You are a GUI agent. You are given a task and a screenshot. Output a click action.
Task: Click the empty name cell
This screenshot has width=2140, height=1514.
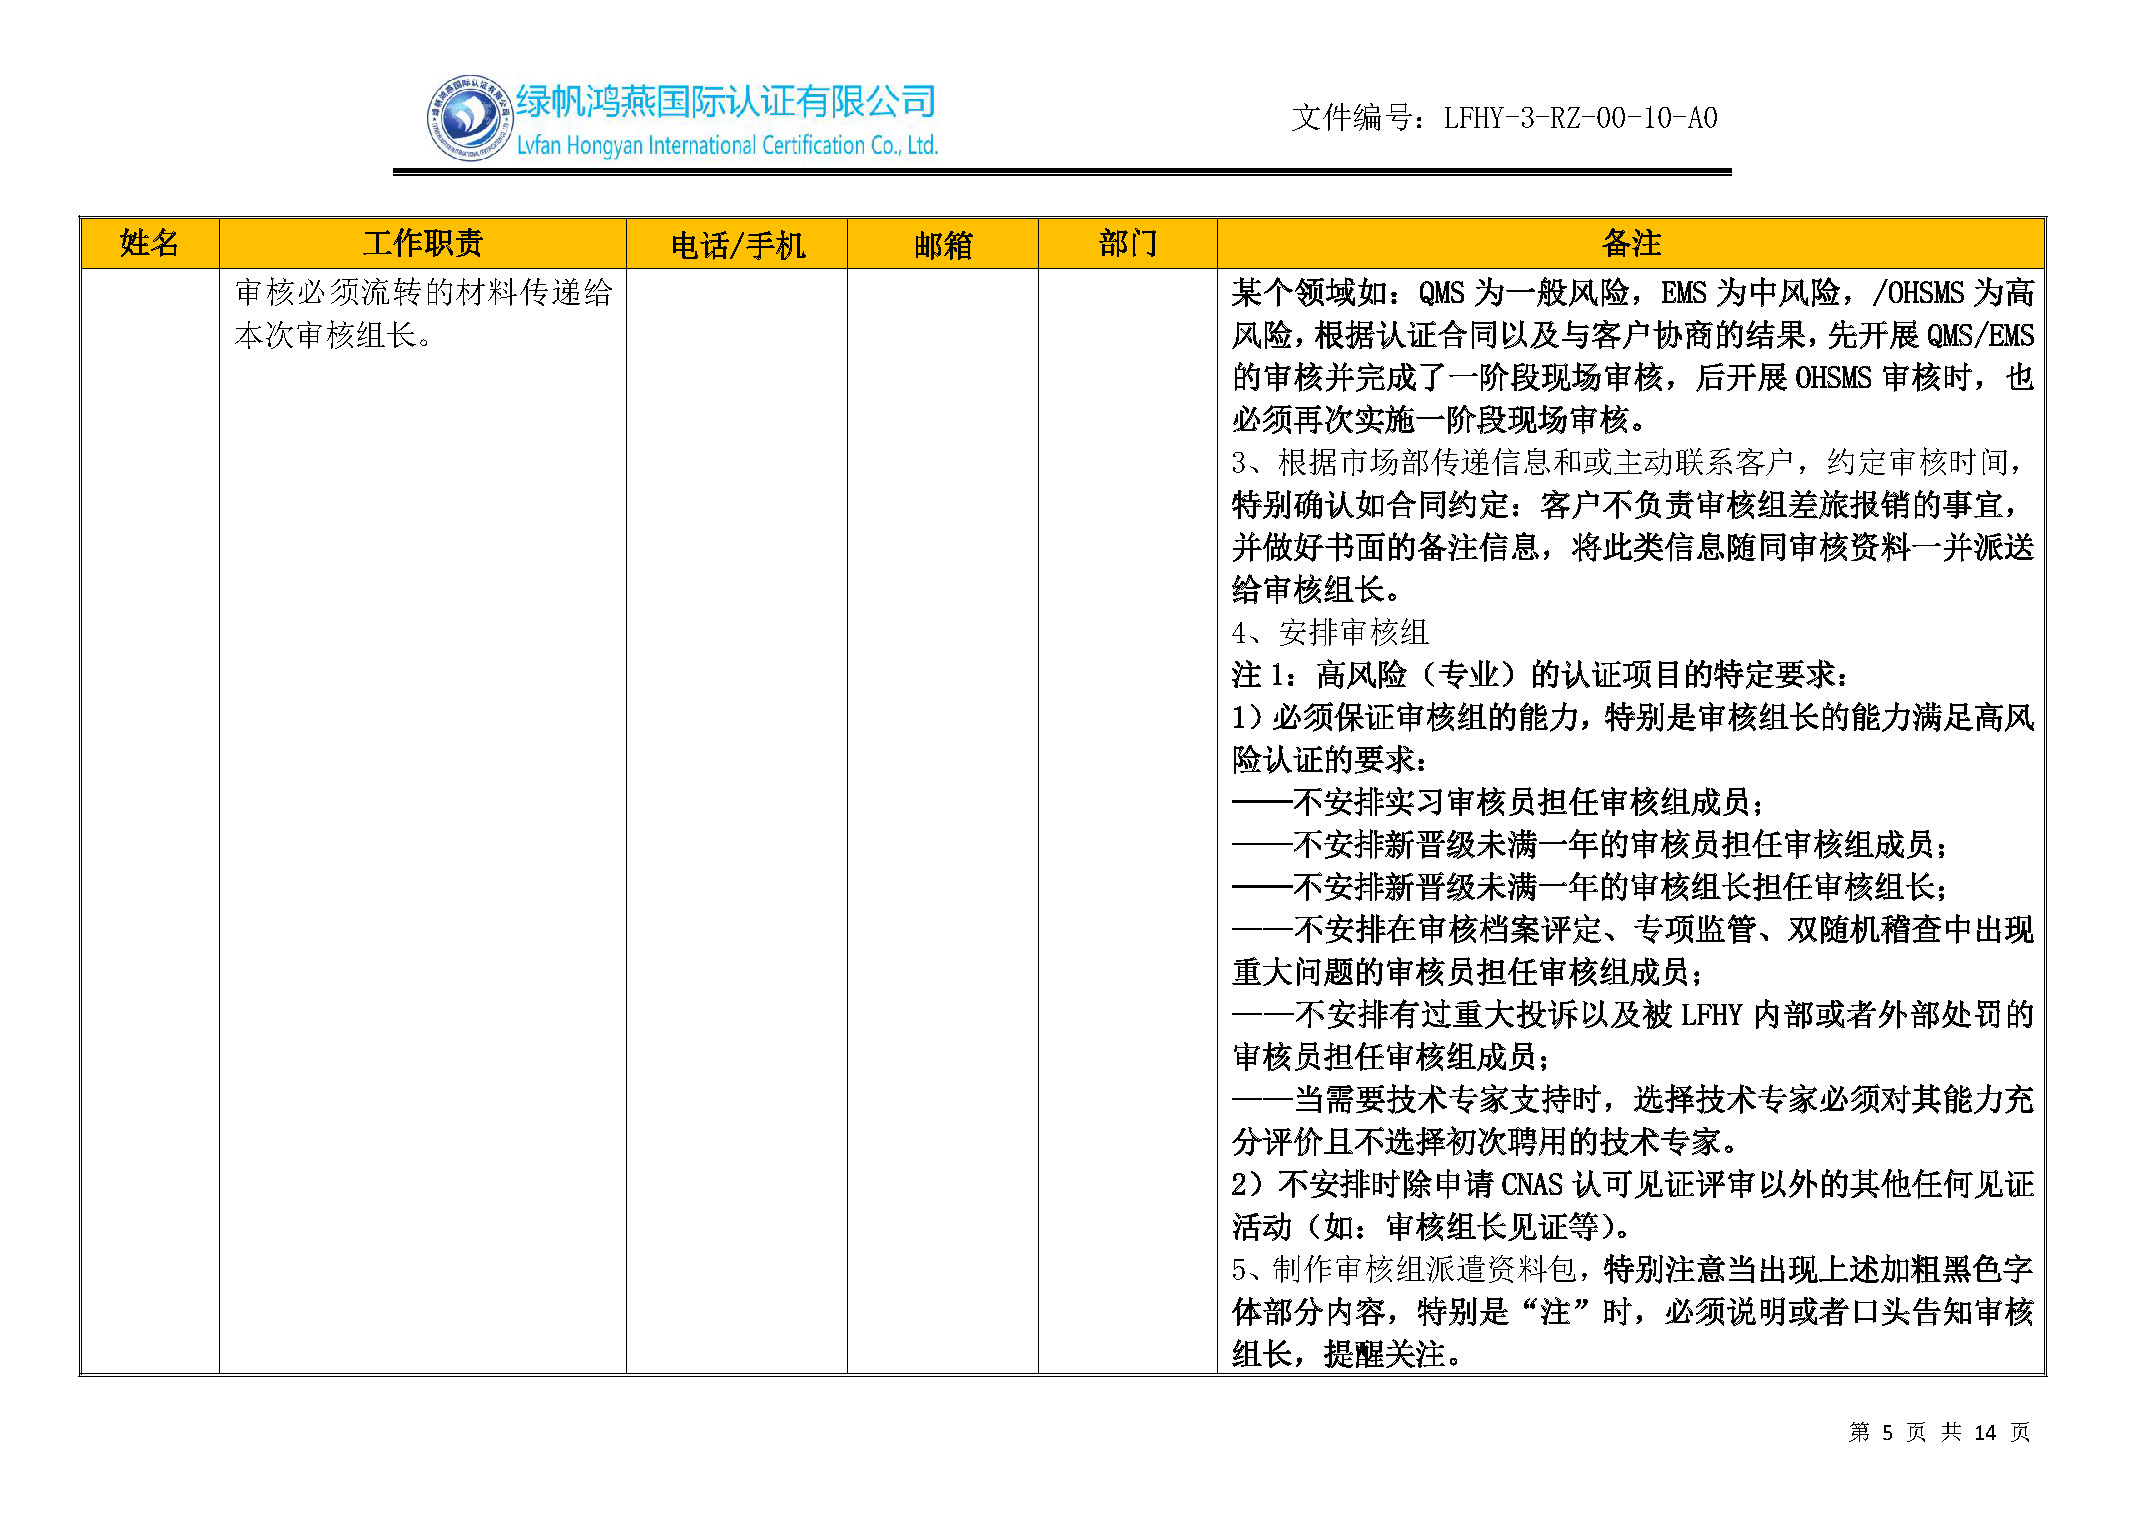coord(149,820)
